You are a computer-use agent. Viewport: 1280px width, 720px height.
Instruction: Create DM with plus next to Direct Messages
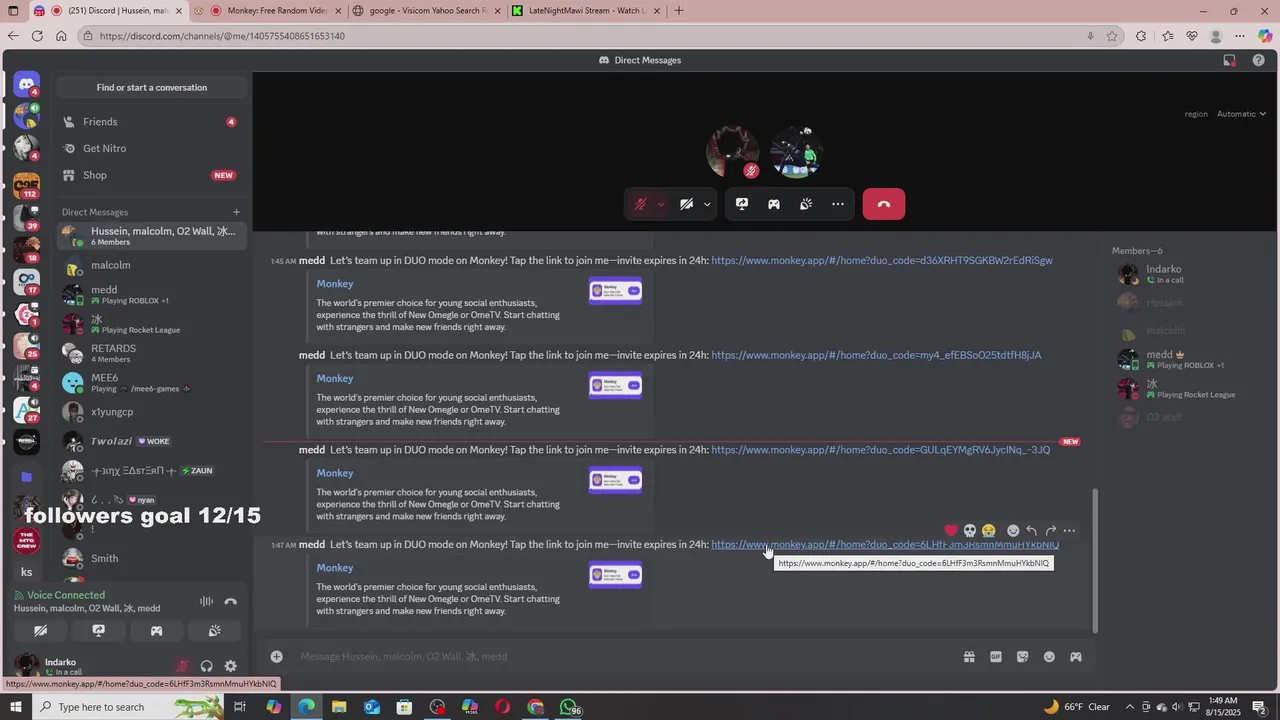[x=237, y=212]
